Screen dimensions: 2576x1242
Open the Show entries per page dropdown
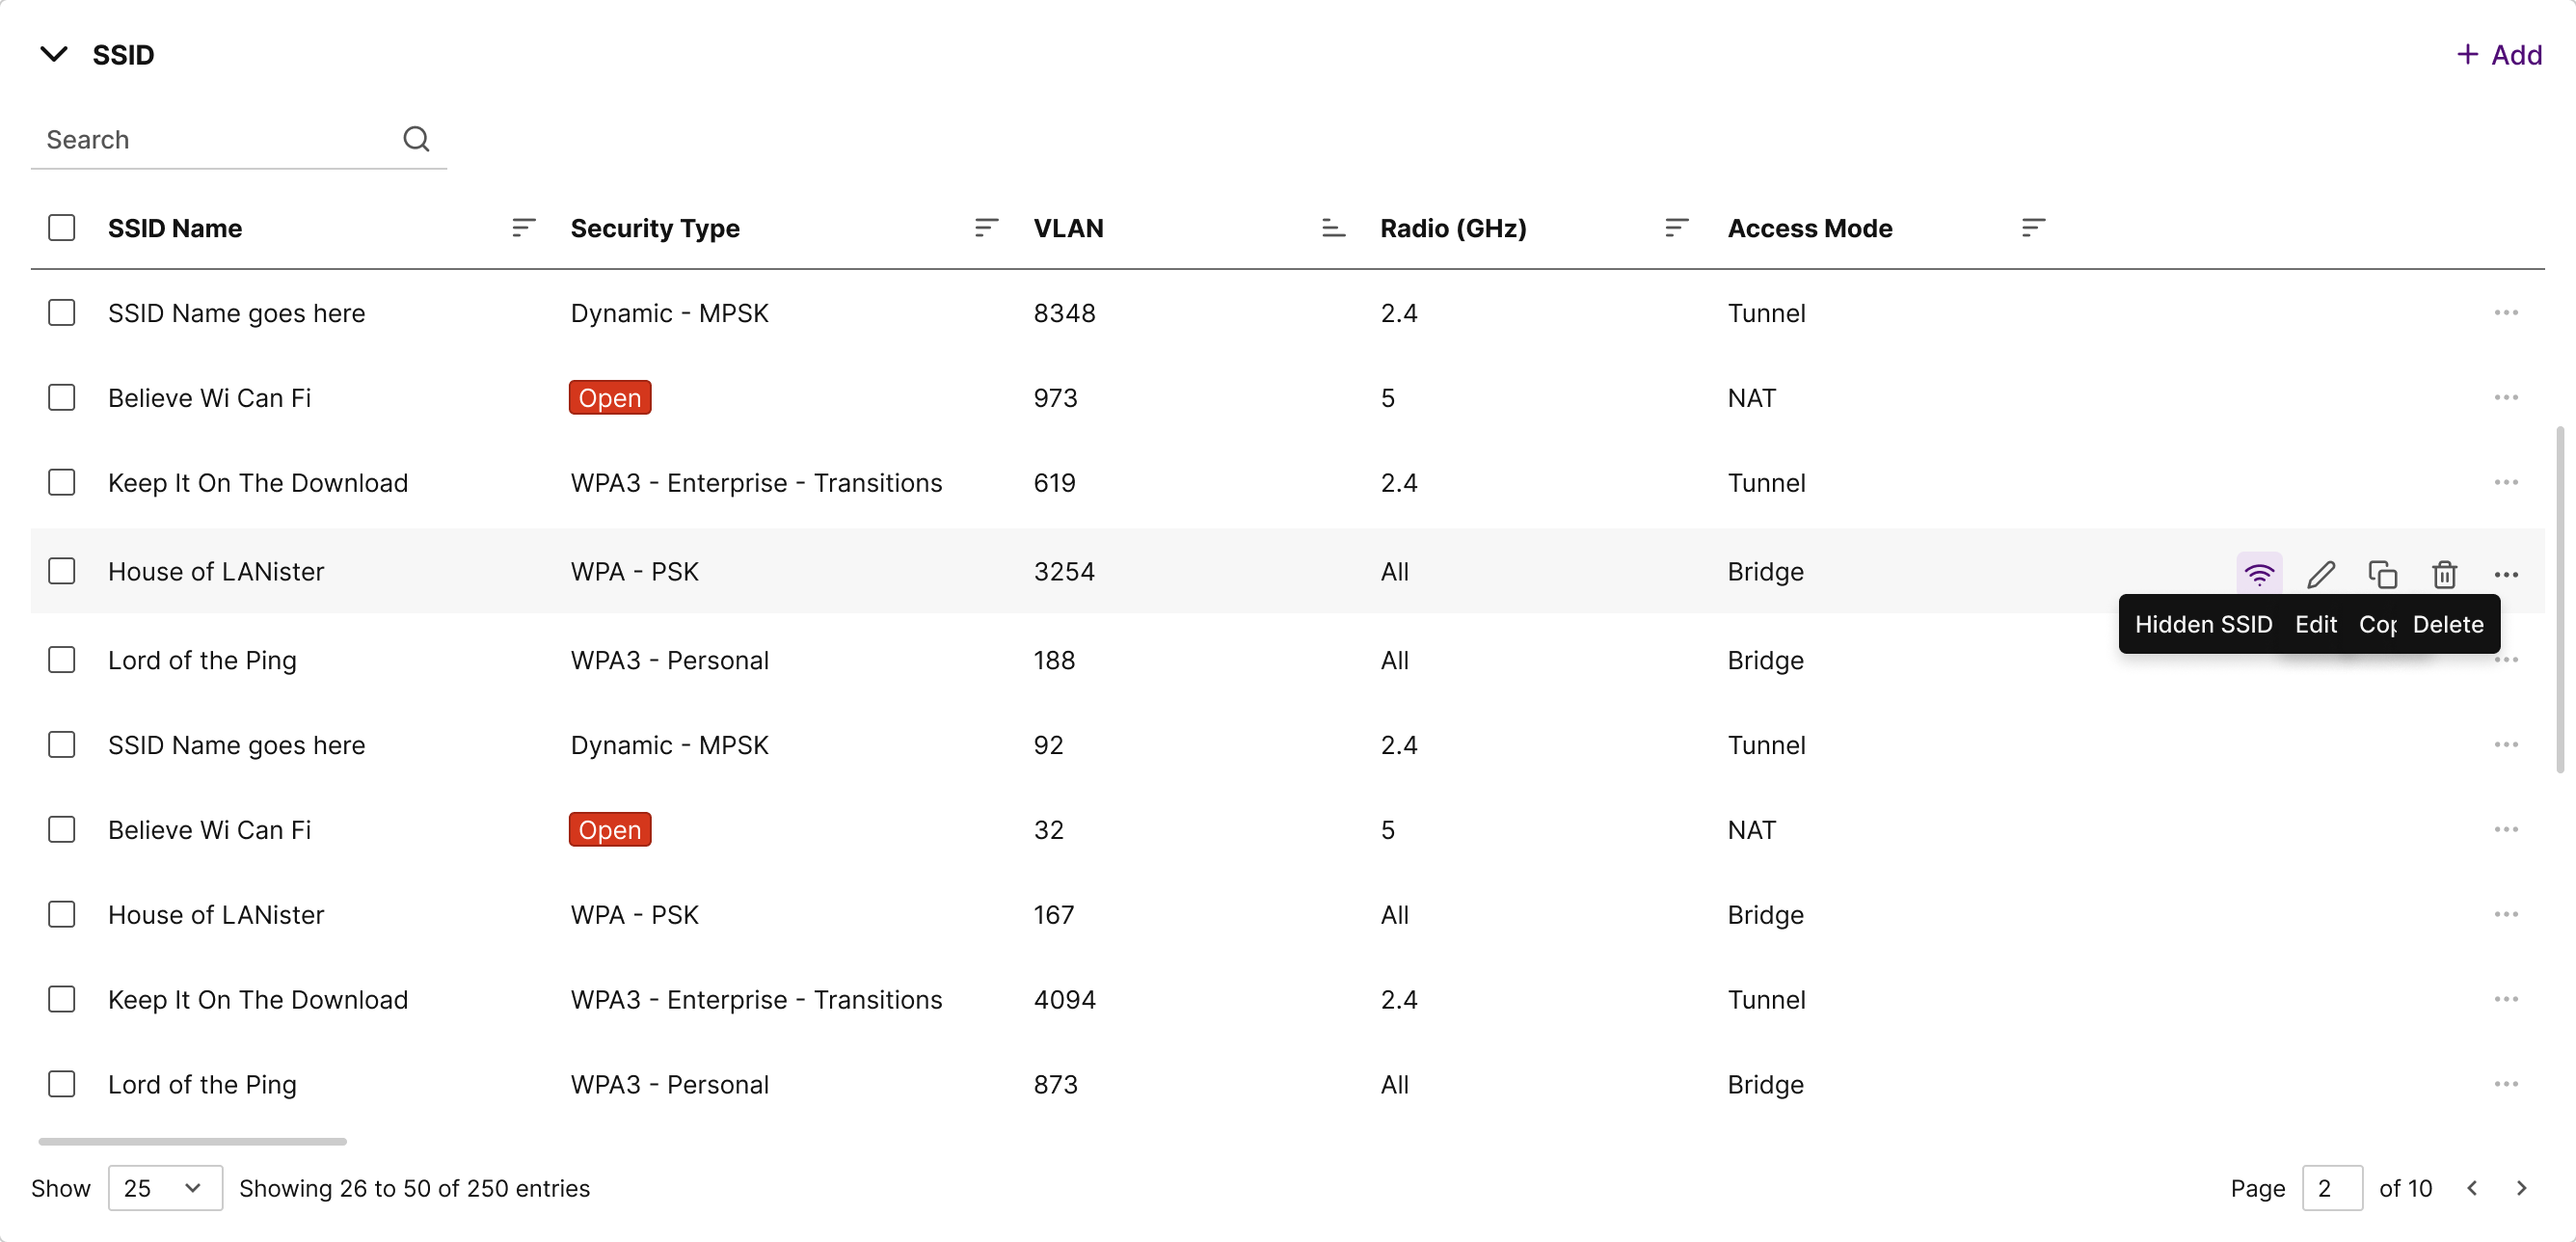tap(165, 1188)
